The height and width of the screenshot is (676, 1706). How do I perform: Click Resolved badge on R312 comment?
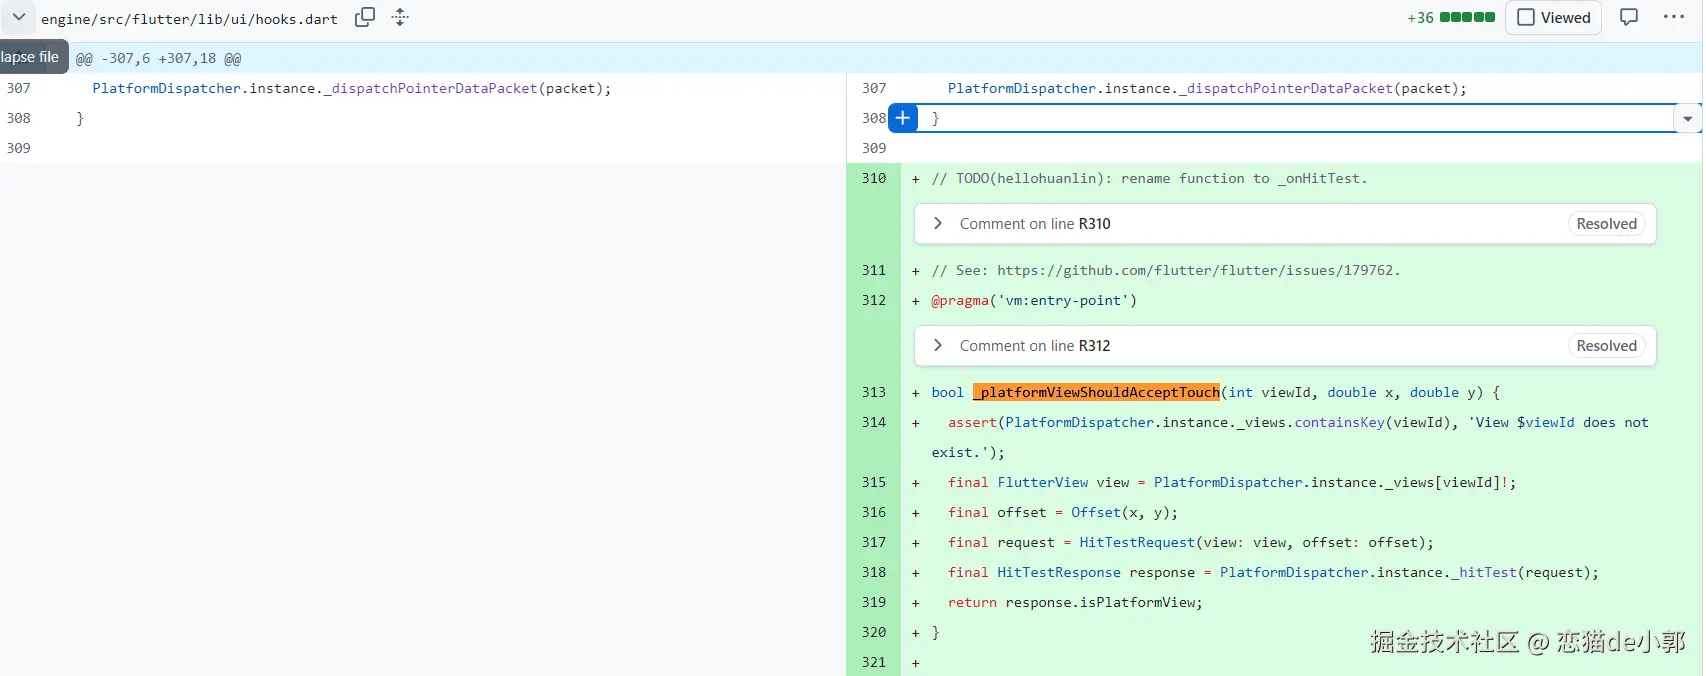point(1606,346)
